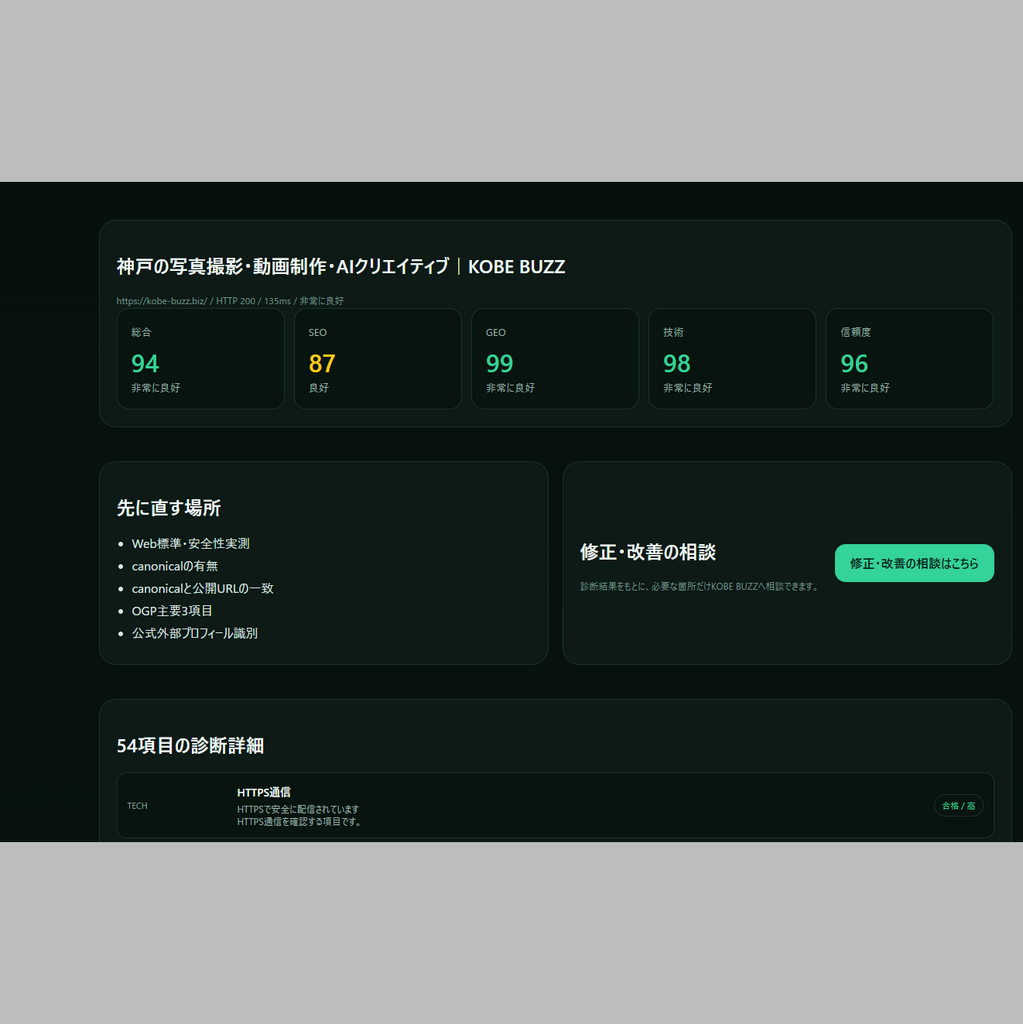1023x1024 pixels.
Task: Click the 修正・改善の相談はこちら button
Action: 914,563
